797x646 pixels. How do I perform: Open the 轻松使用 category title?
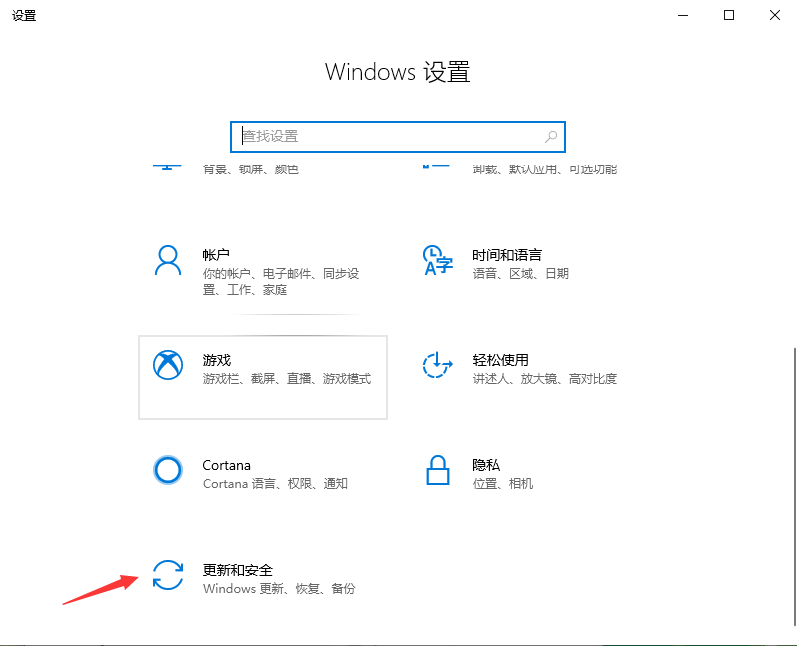pos(500,360)
